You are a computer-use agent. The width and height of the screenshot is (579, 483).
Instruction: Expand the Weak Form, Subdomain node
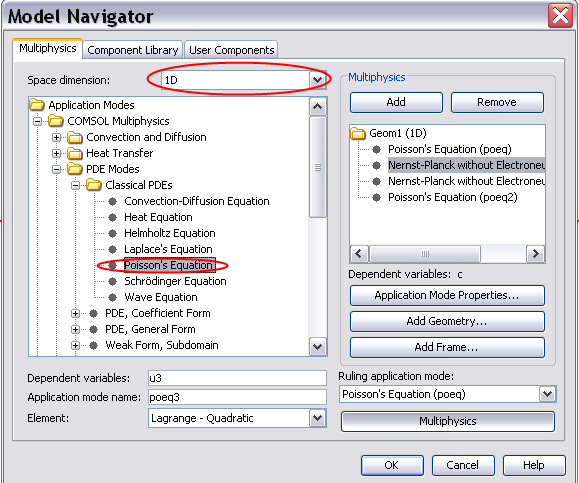[75, 345]
